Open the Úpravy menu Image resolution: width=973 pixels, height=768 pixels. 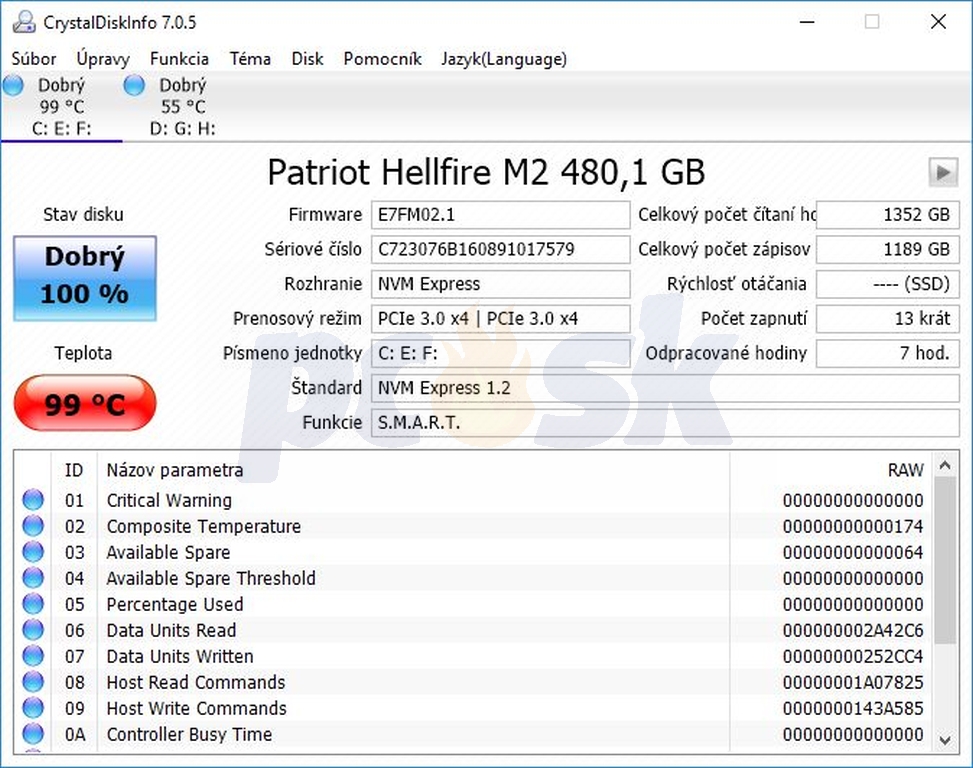tap(103, 59)
